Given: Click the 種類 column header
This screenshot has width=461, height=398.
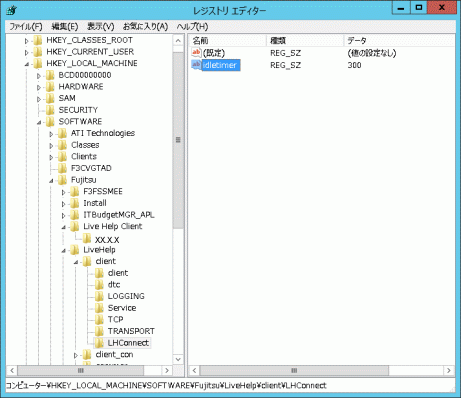Looking at the screenshot, I should tap(305, 41).
